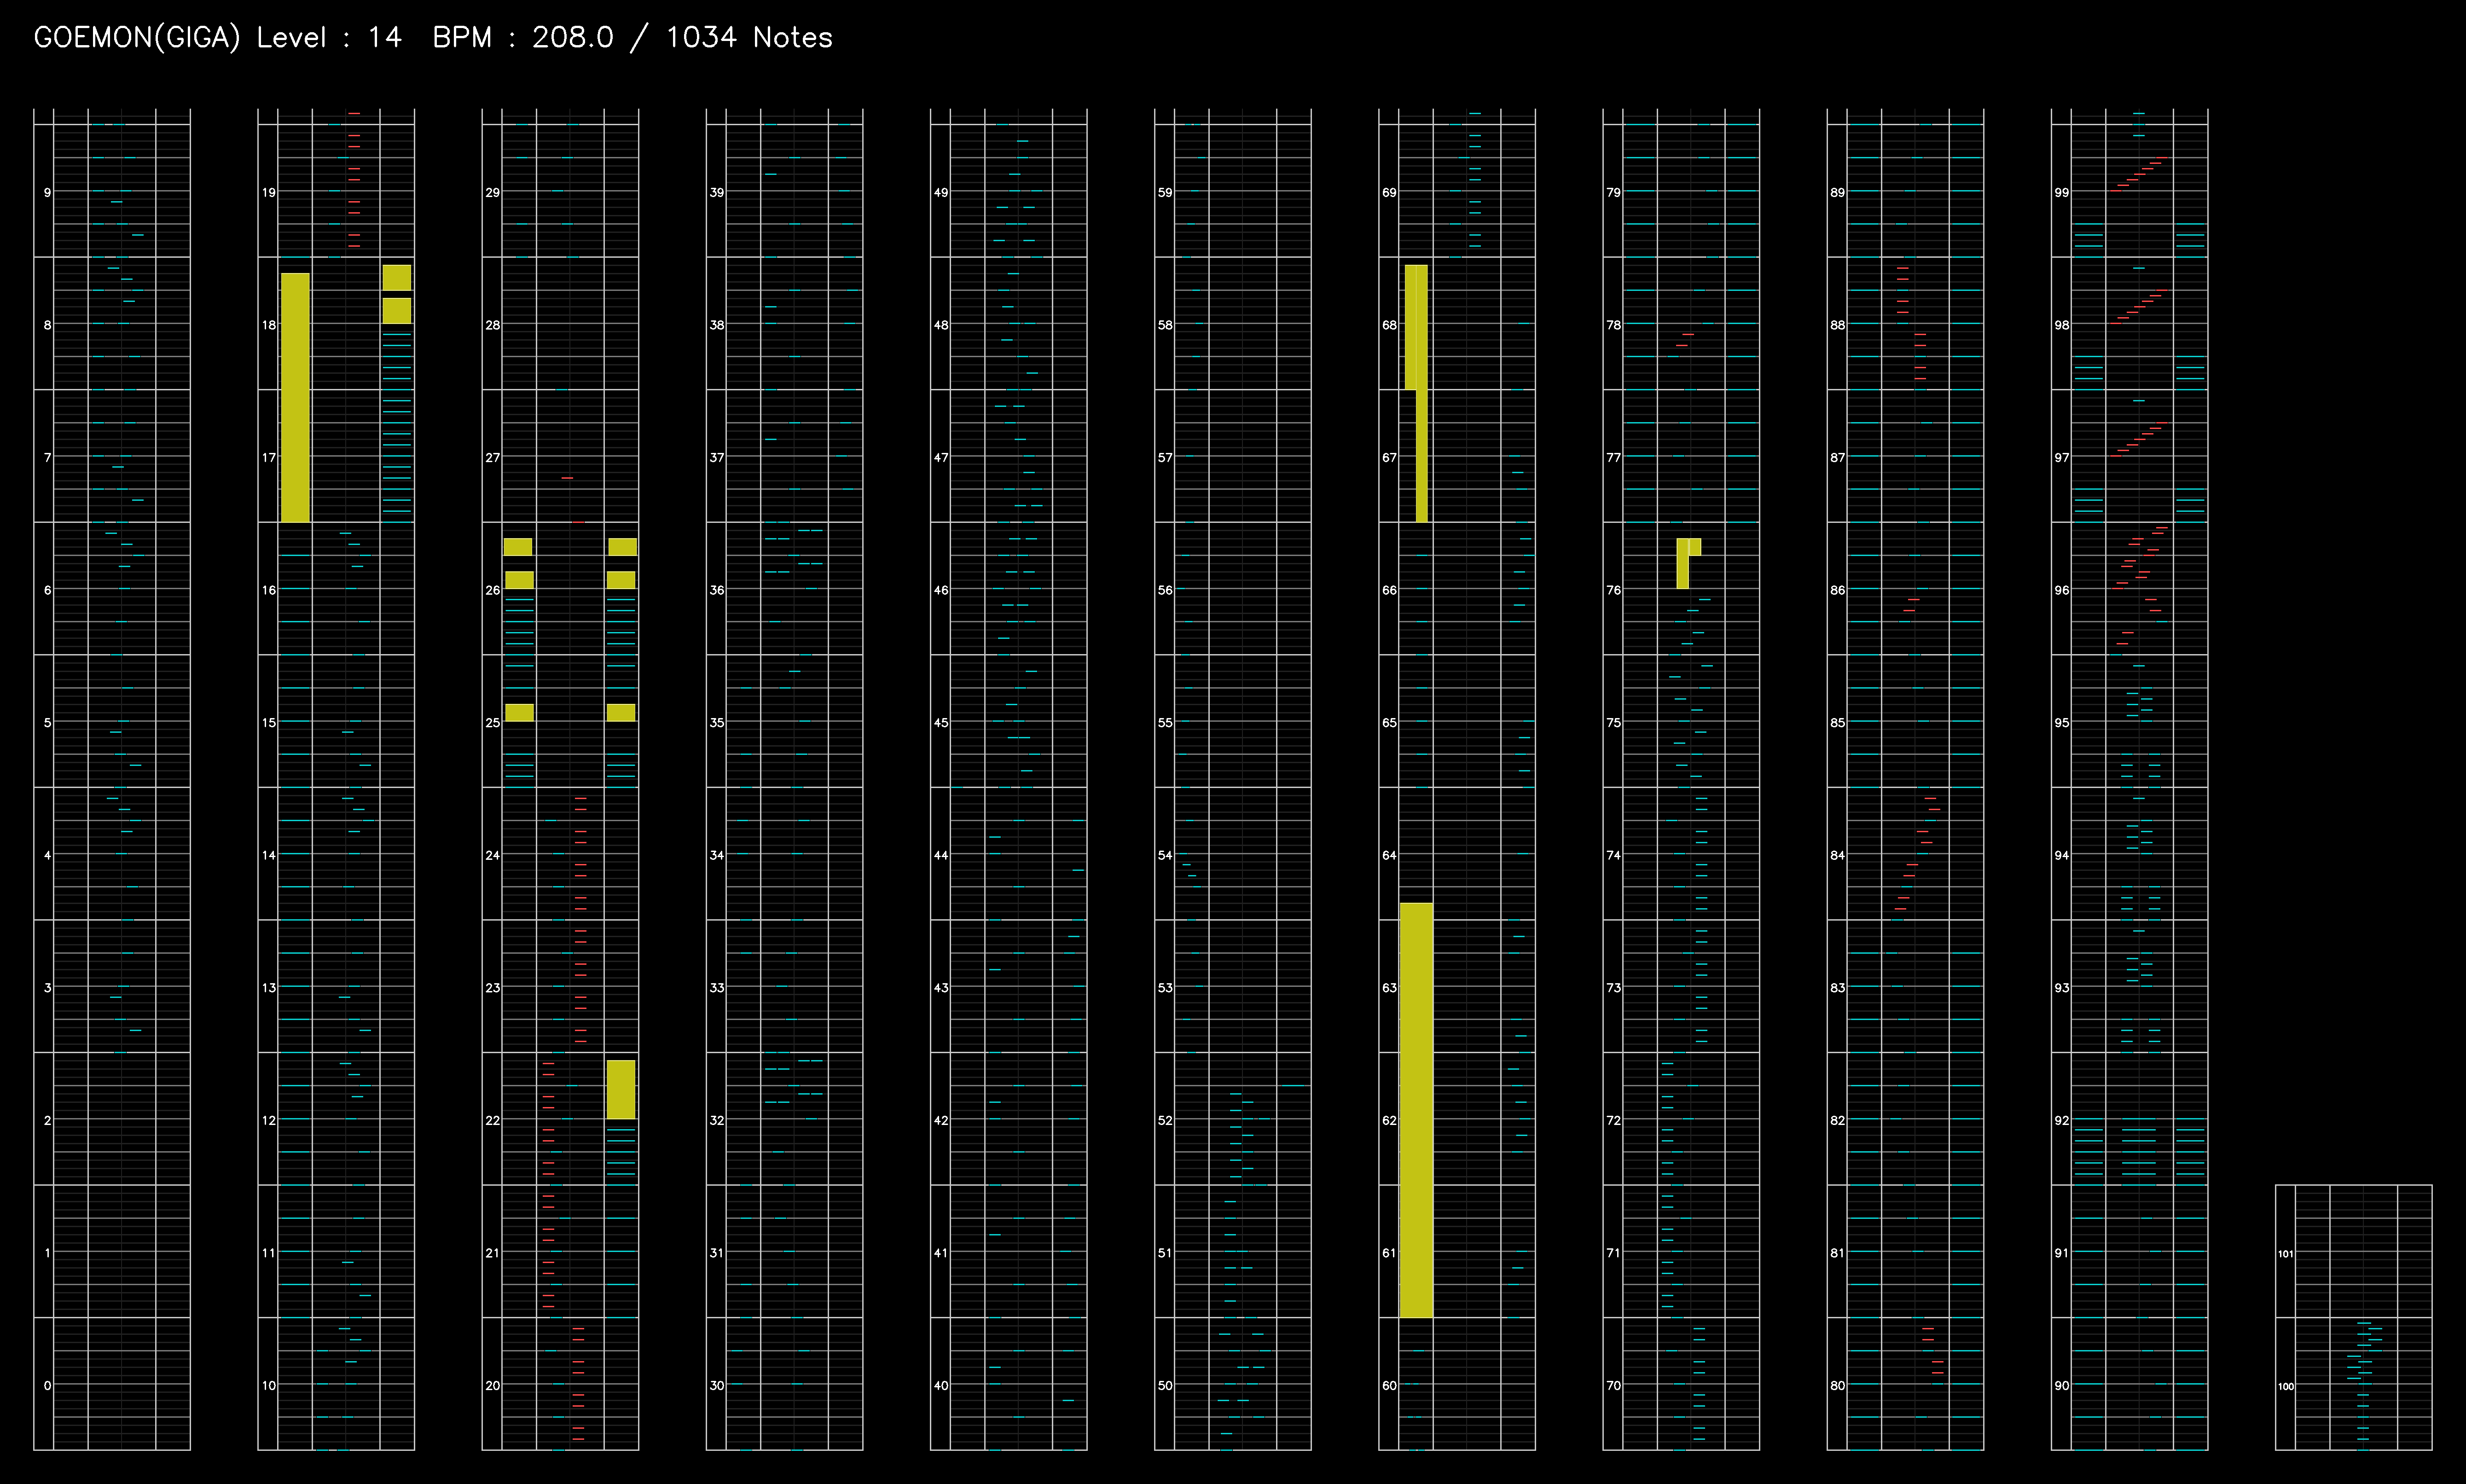This screenshot has width=2466, height=1484.
Task: Click the long yellow hold note spanning measures 61-63
Action: [x=1416, y=1110]
